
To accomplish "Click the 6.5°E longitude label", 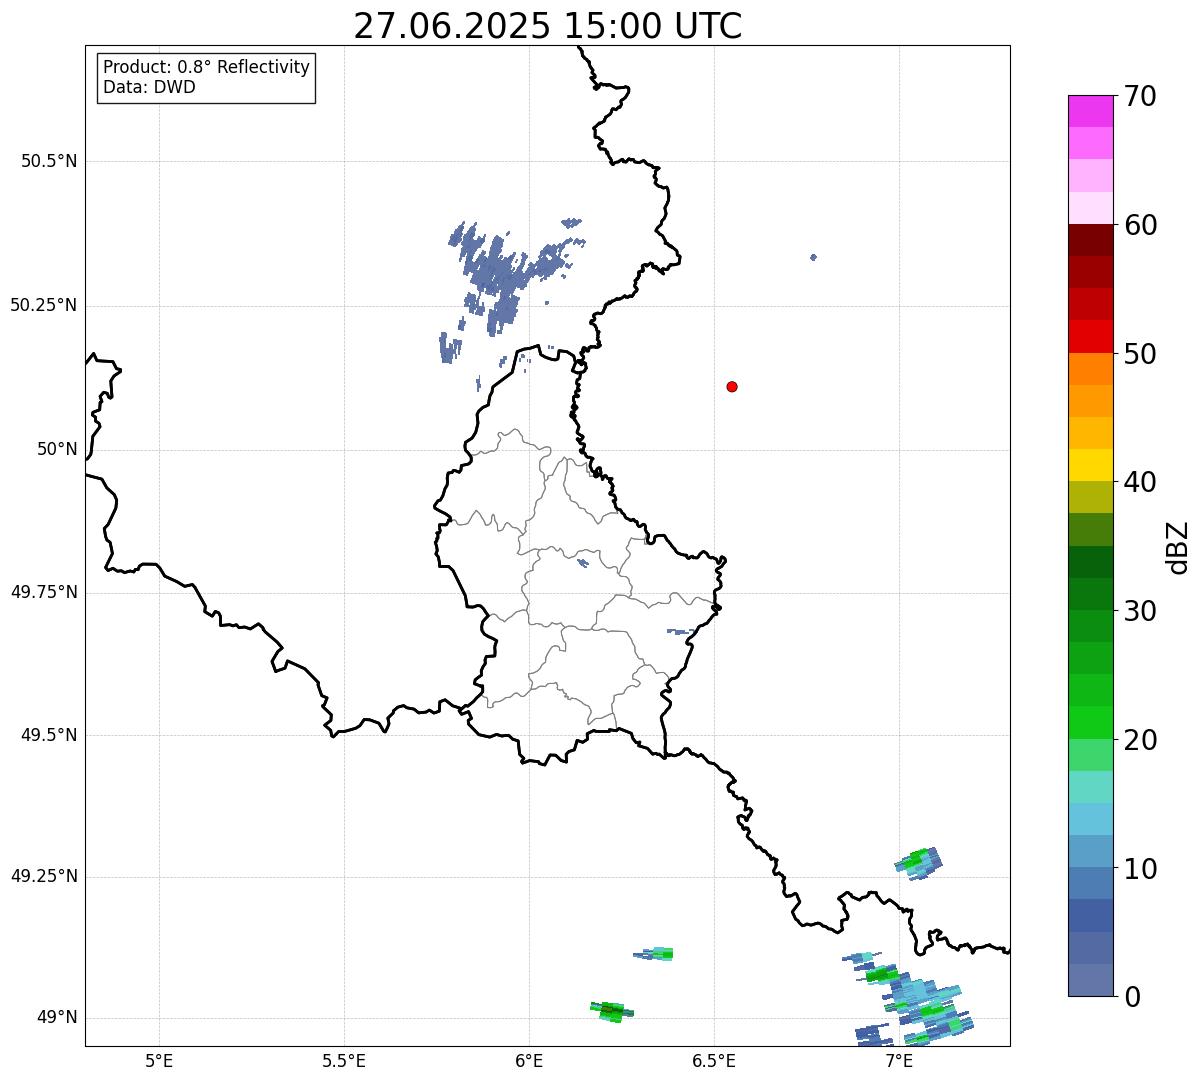I will 714,1060.
